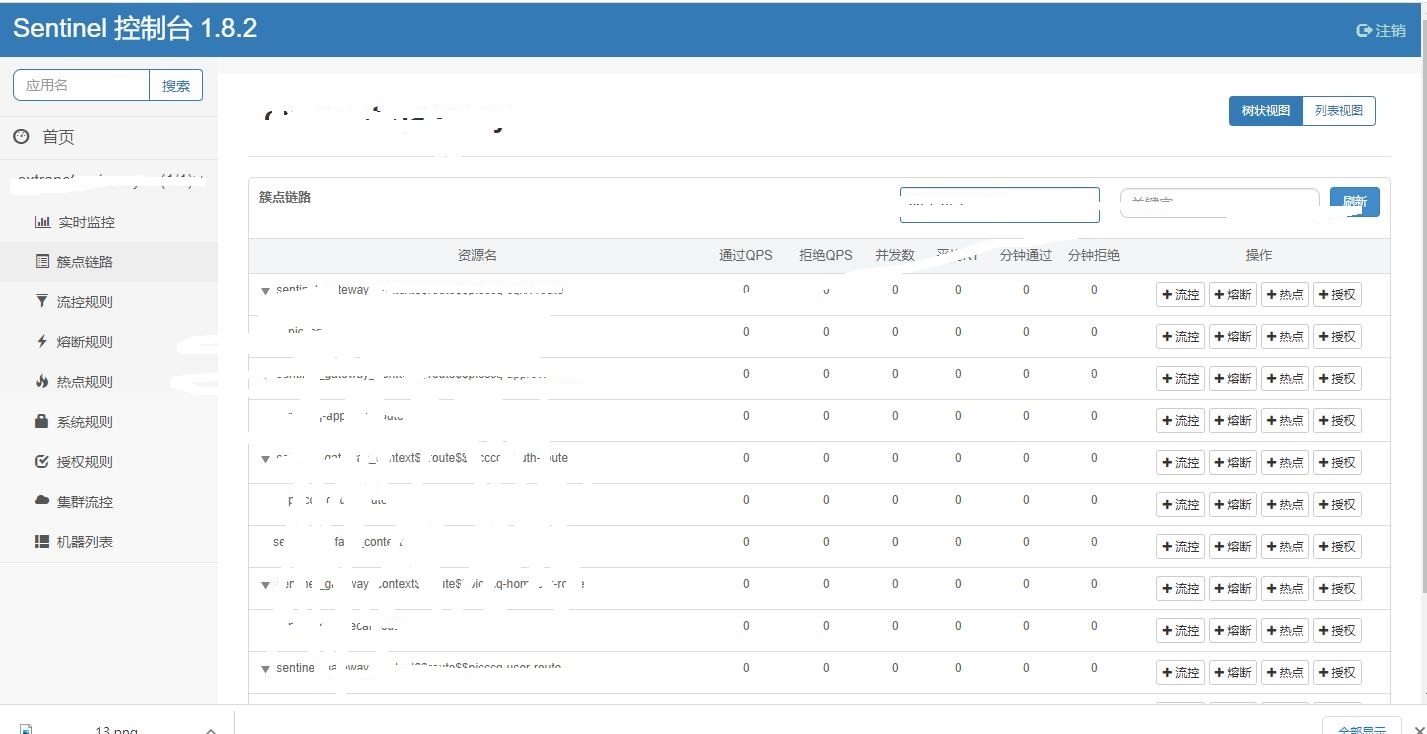Click the 操作 column header
Image resolution: width=1427 pixels, height=734 pixels.
(1259, 255)
